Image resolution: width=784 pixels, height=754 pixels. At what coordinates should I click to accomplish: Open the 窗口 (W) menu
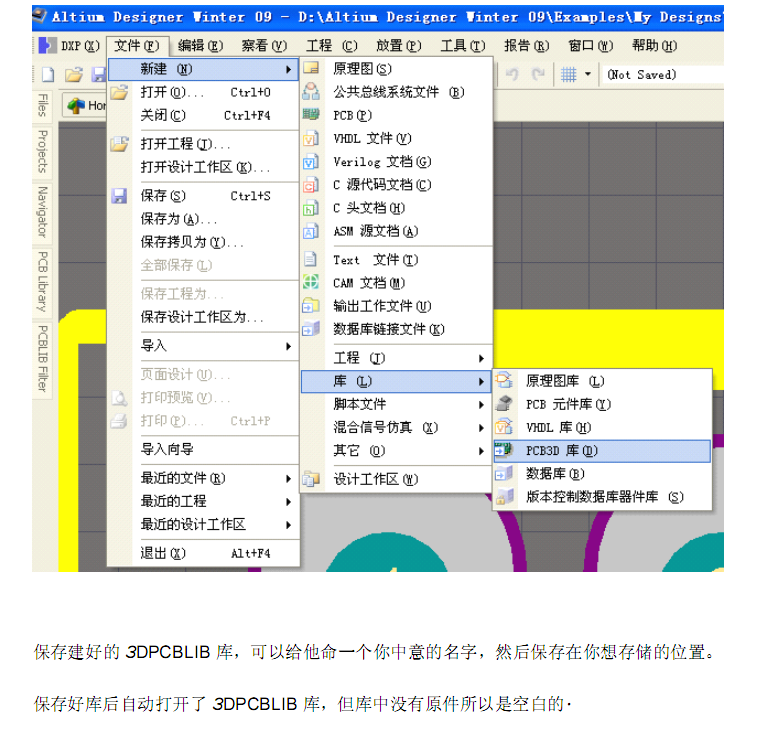[x=590, y=46]
